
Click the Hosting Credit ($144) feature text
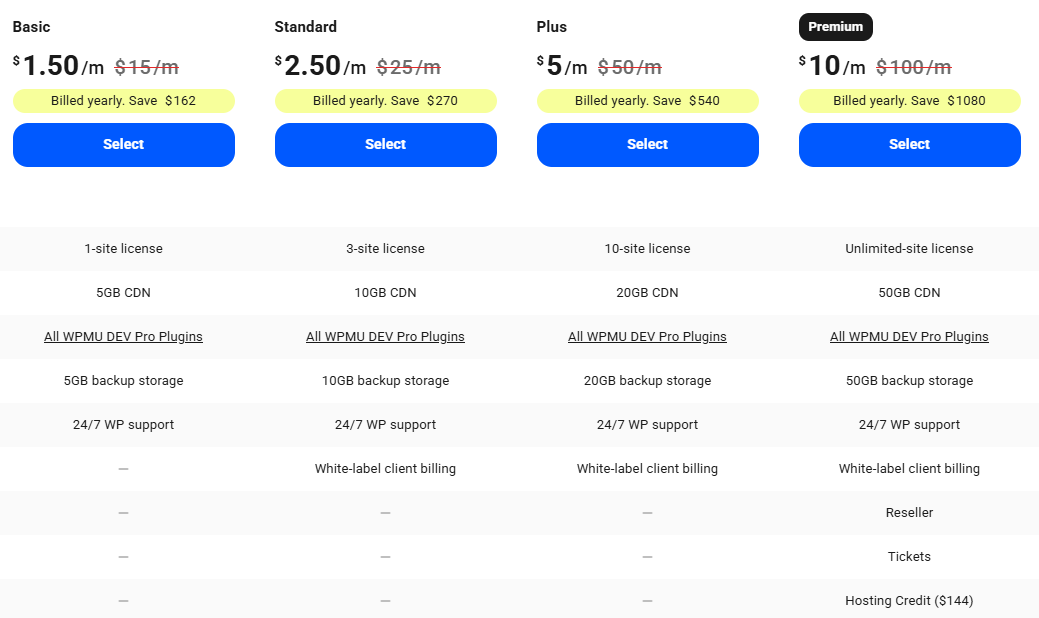(909, 601)
